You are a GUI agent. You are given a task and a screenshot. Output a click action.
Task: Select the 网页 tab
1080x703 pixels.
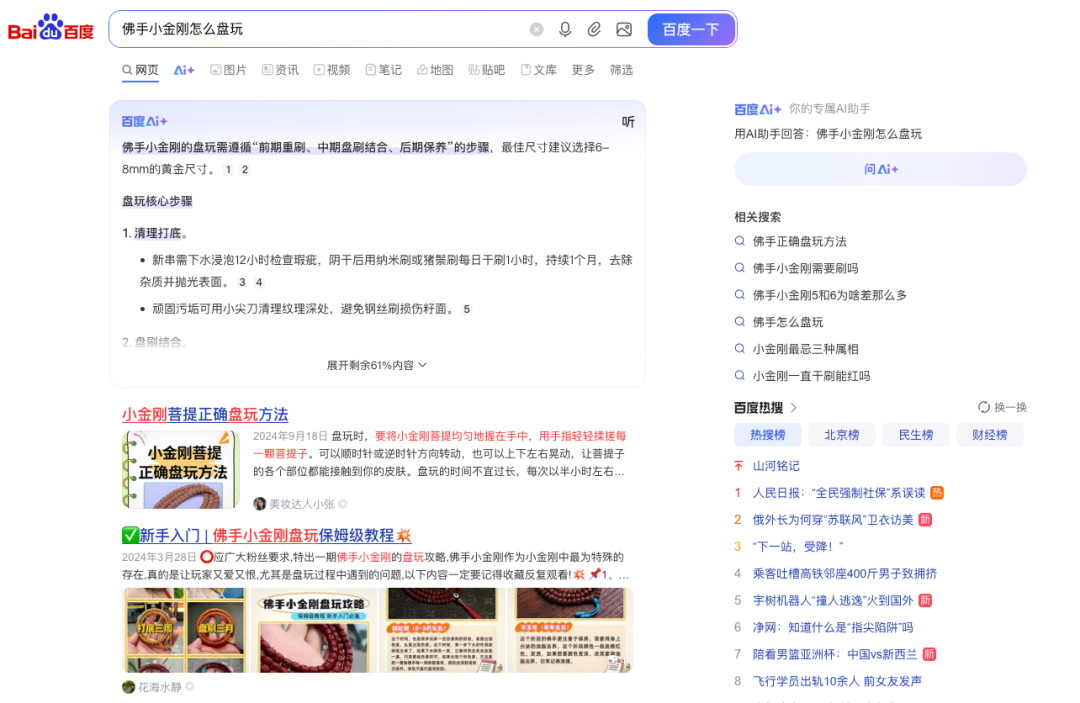pos(141,70)
